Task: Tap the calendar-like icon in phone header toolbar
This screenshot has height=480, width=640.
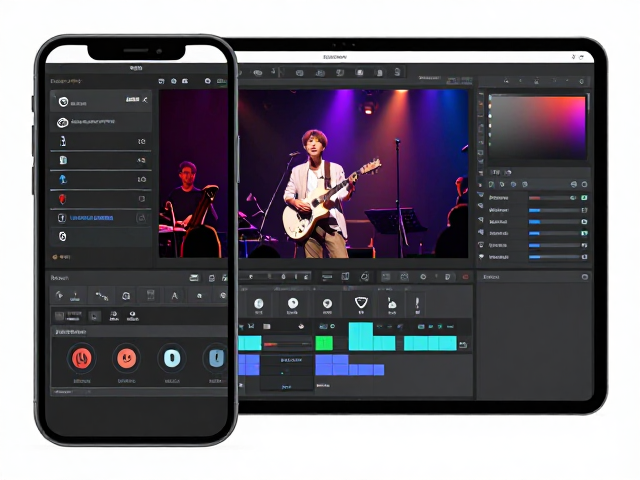Action: click(162, 81)
